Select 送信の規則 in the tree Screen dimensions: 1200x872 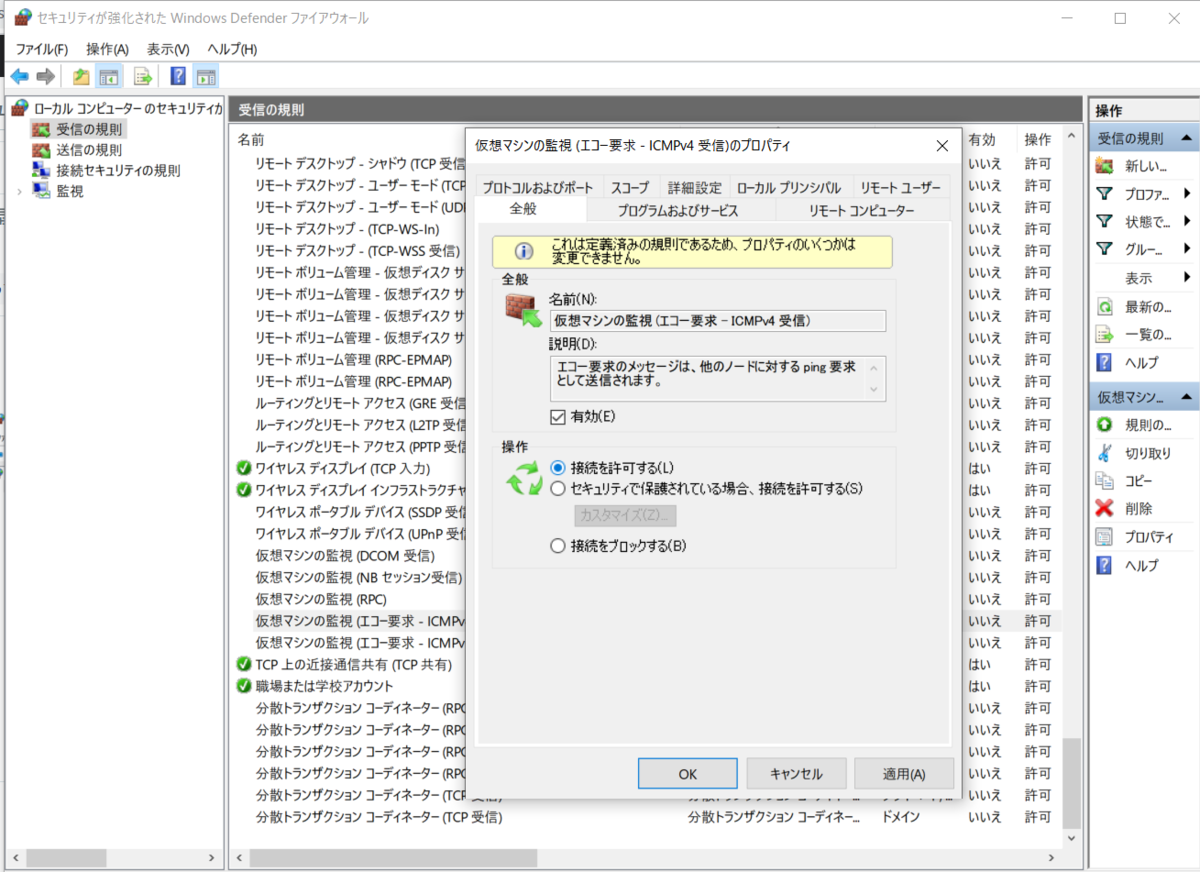tap(89, 149)
